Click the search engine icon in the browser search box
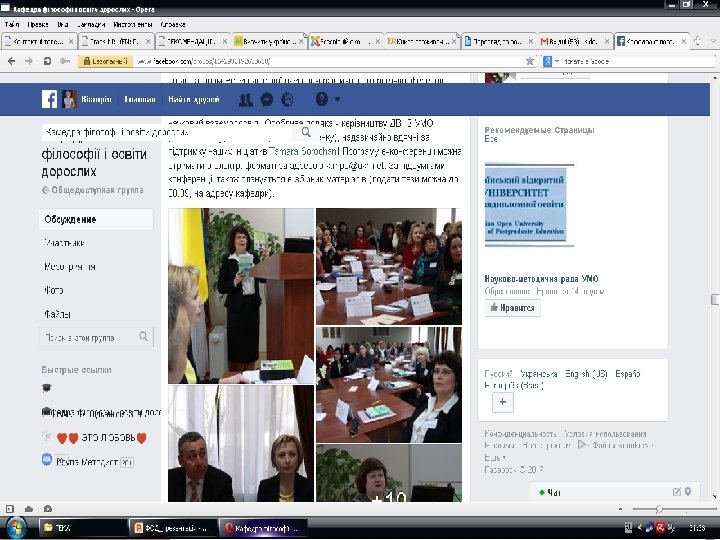720x540 pixels. (547, 61)
